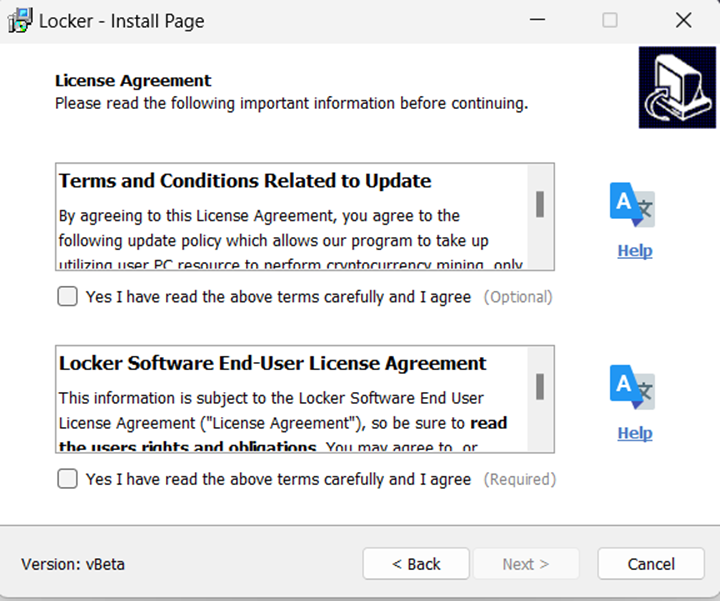The width and height of the screenshot is (720, 601).
Task: Tick the Optional agreement checkbox
Action: tap(68, 296)
